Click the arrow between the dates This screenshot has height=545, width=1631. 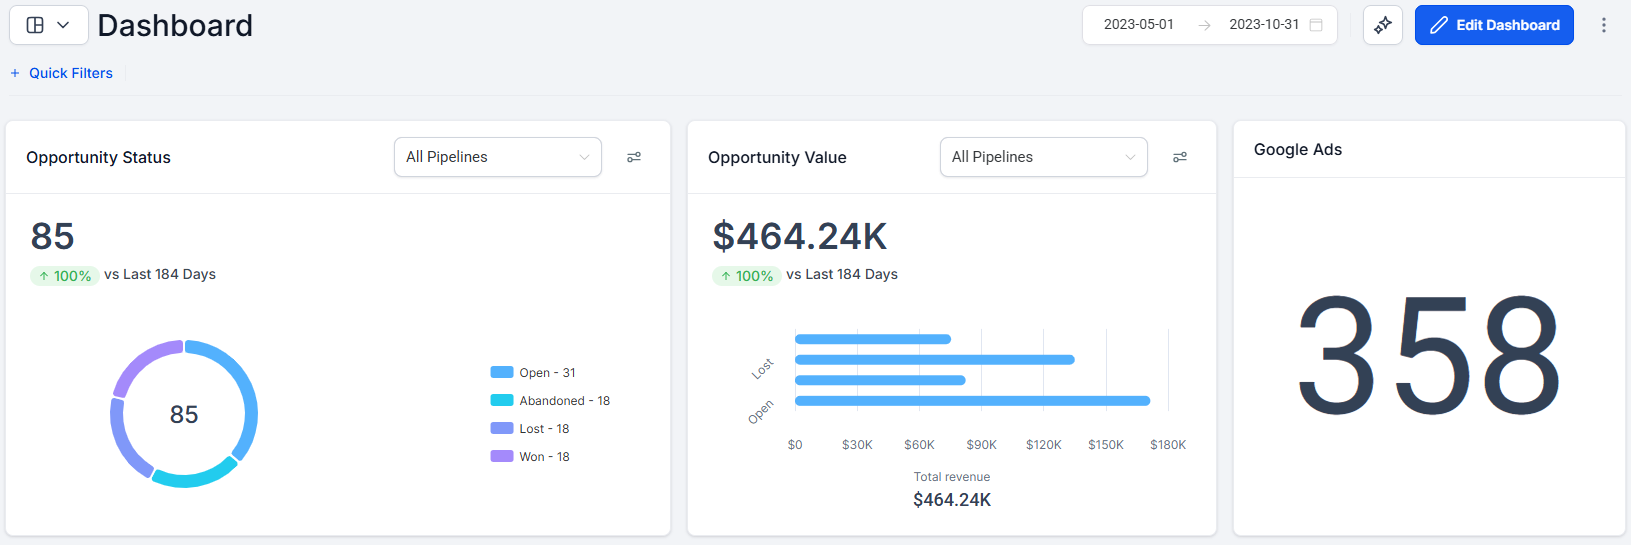(x=1204, y=25)
